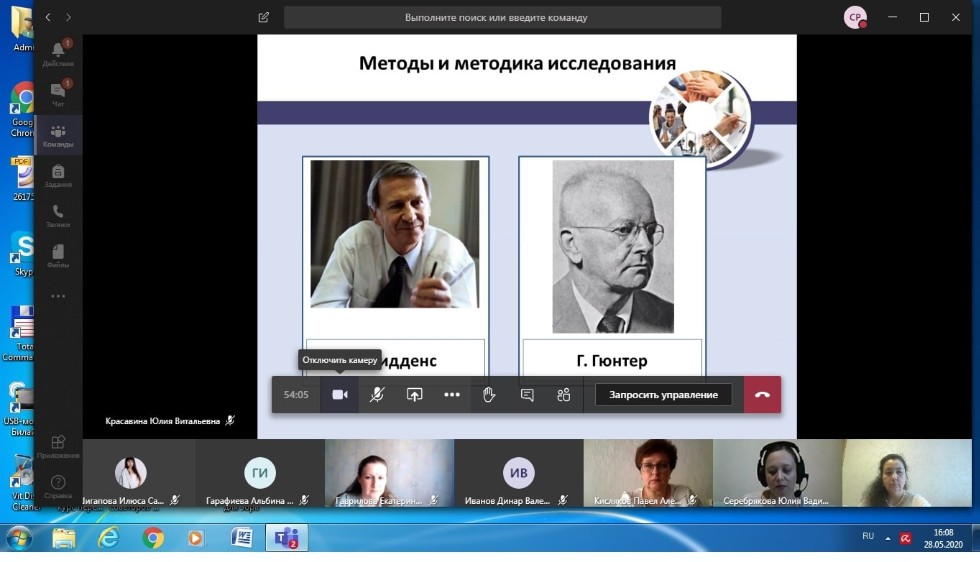Image resolution: width=980 pixels, height=562 pixels.
Task: Click the Запросить управление button
Action: point(663,395)
